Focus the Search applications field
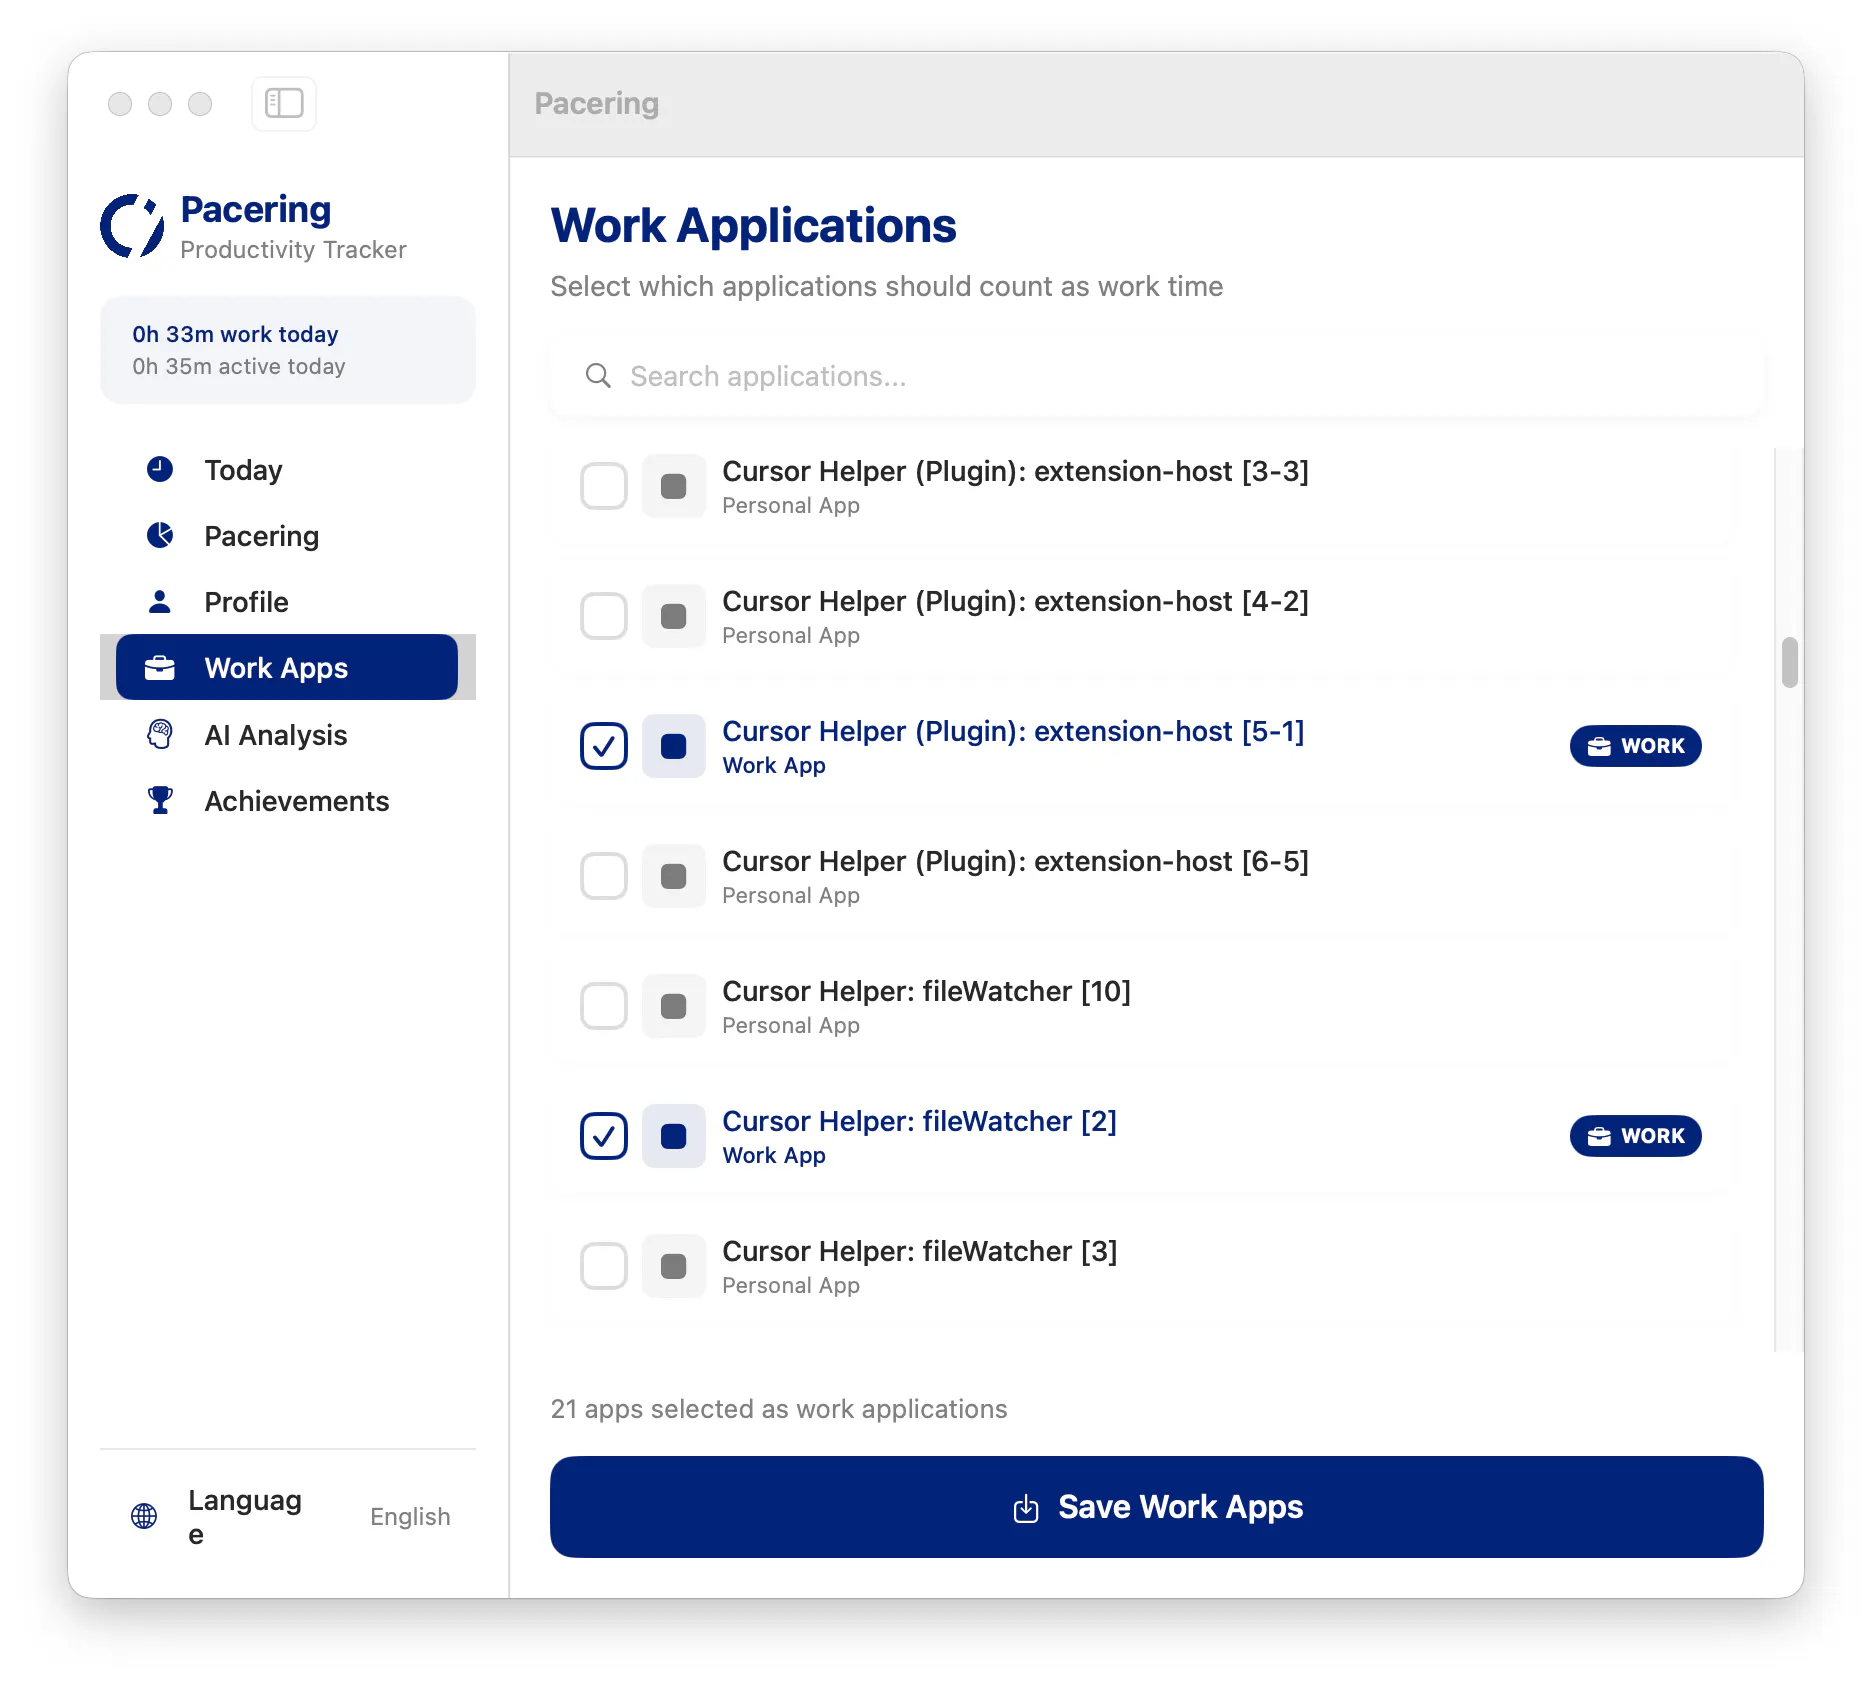The height and width of the screenshot is (1682, 1872). tap(1157, 376)
